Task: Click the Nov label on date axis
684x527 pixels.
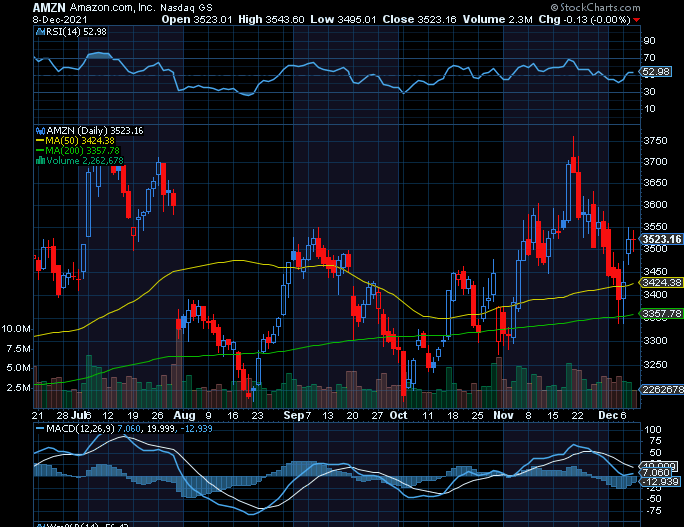Action: (x=503, y=415)
